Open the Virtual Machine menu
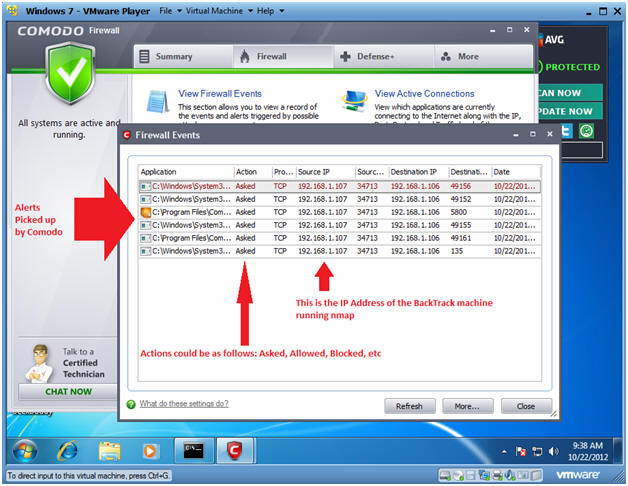628x486 pixels. pyautogui.click(x=219, y=11)
